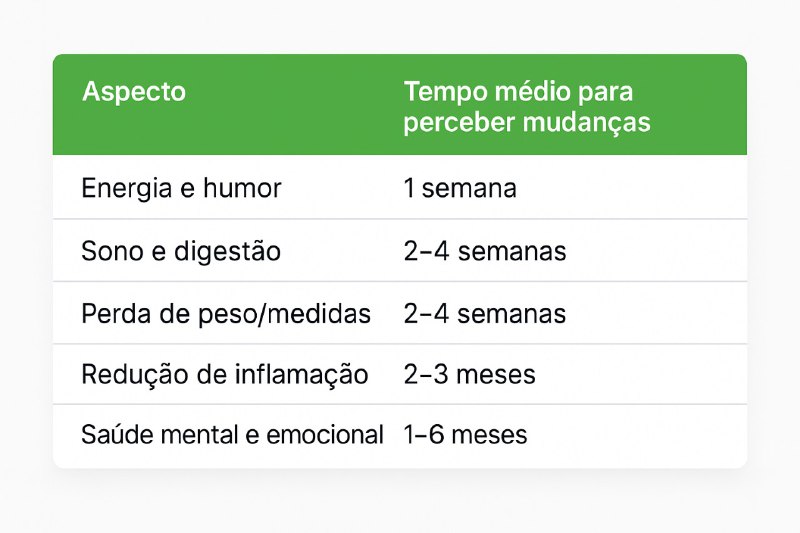
Task: Click the Aspecto column header
Action: click(x=134, y=92)
